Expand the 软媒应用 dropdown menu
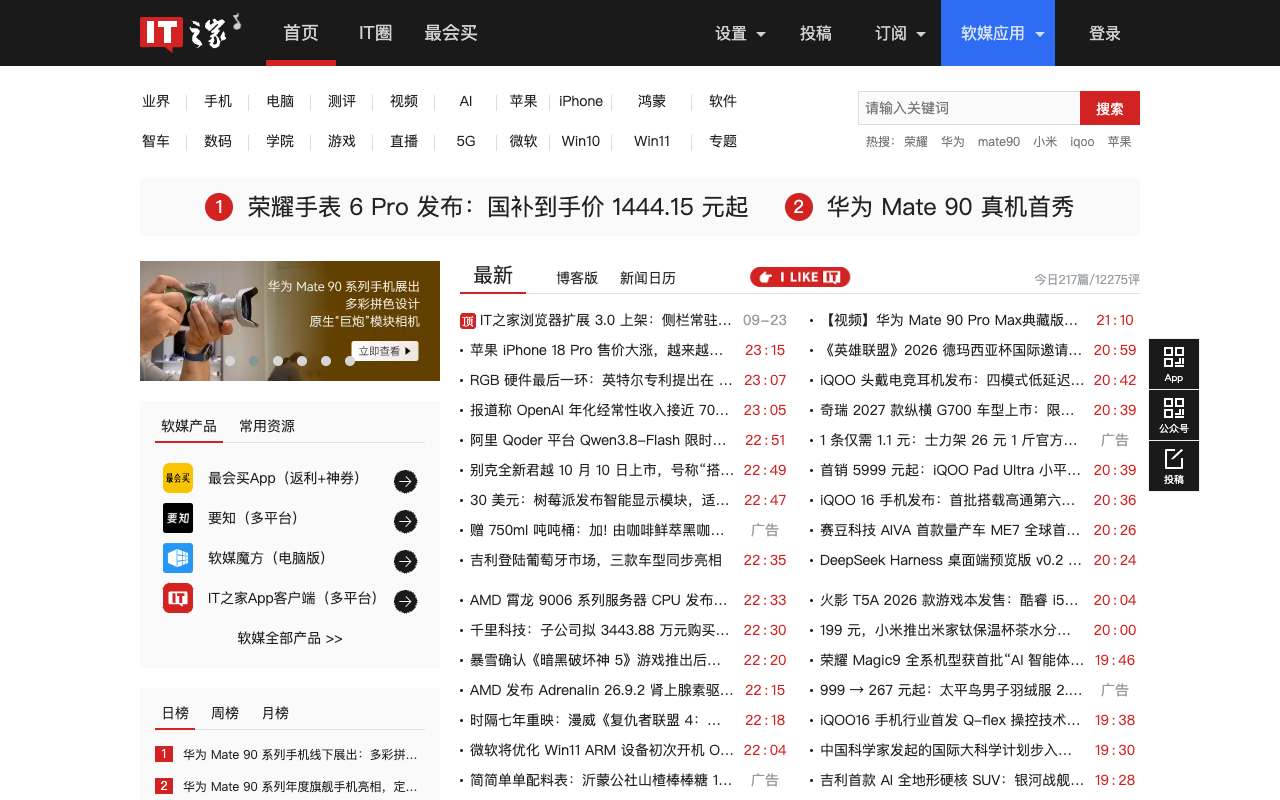The height and width of the screenshot is (800, 1280). 998,33
